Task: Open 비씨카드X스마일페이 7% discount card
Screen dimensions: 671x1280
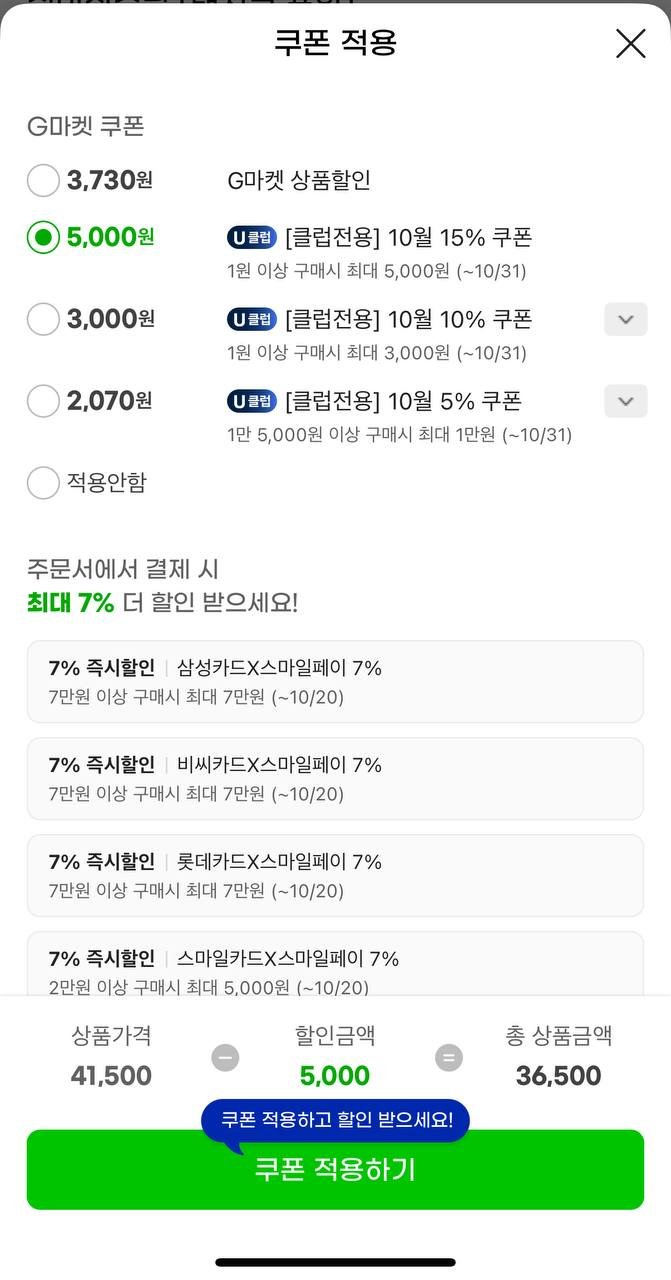Action: 335,778
